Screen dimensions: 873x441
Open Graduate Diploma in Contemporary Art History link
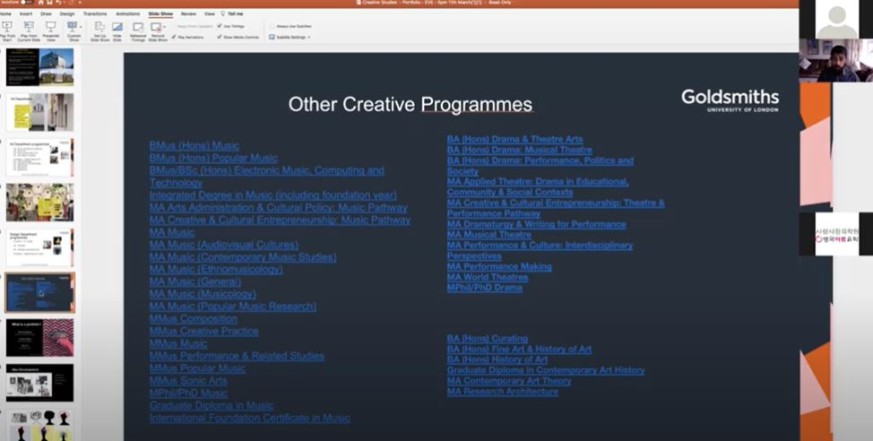tap(546, 370)
